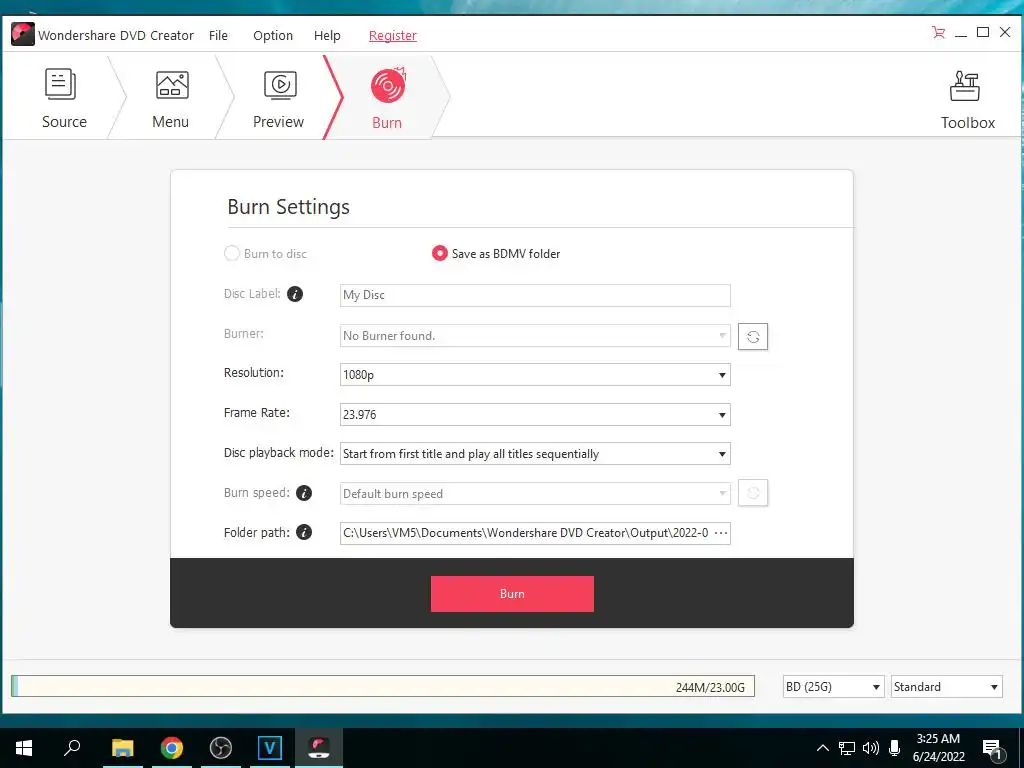Click the Folder path info icon
Image resolution: width=1024 pixels, height=768 pixels.
[304, 532]
